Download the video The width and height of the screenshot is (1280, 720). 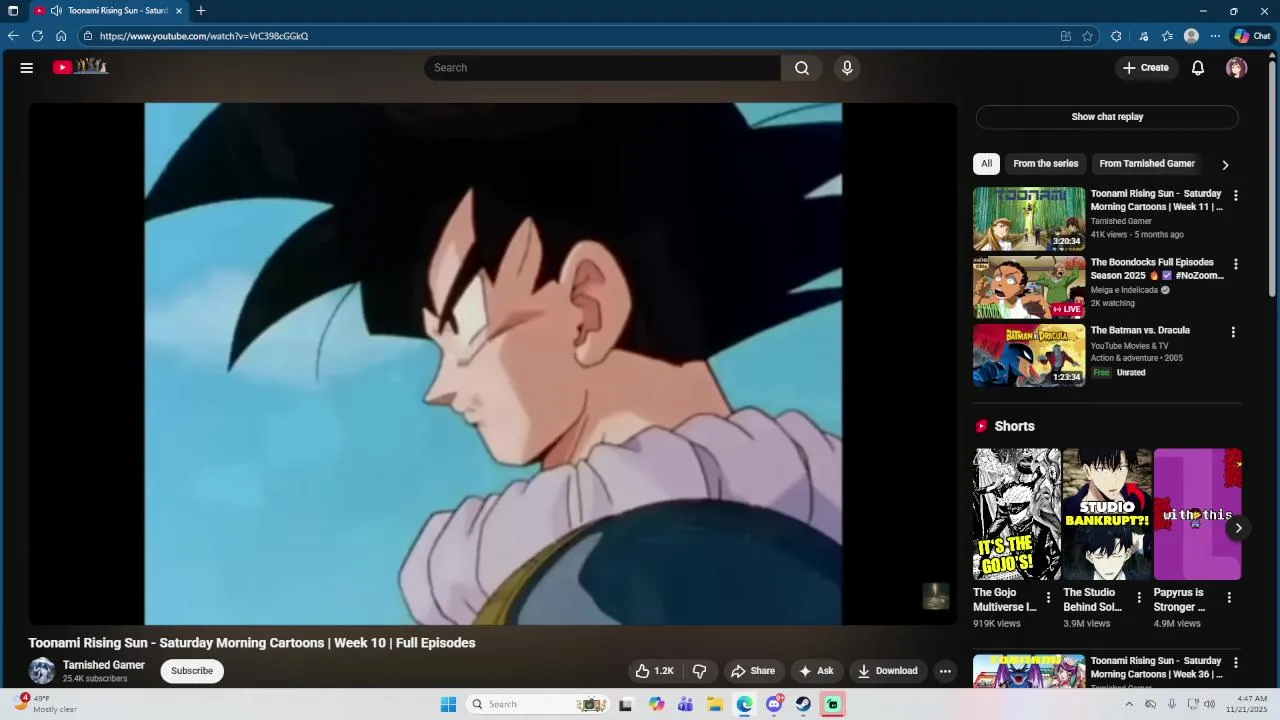click(887, 671)
